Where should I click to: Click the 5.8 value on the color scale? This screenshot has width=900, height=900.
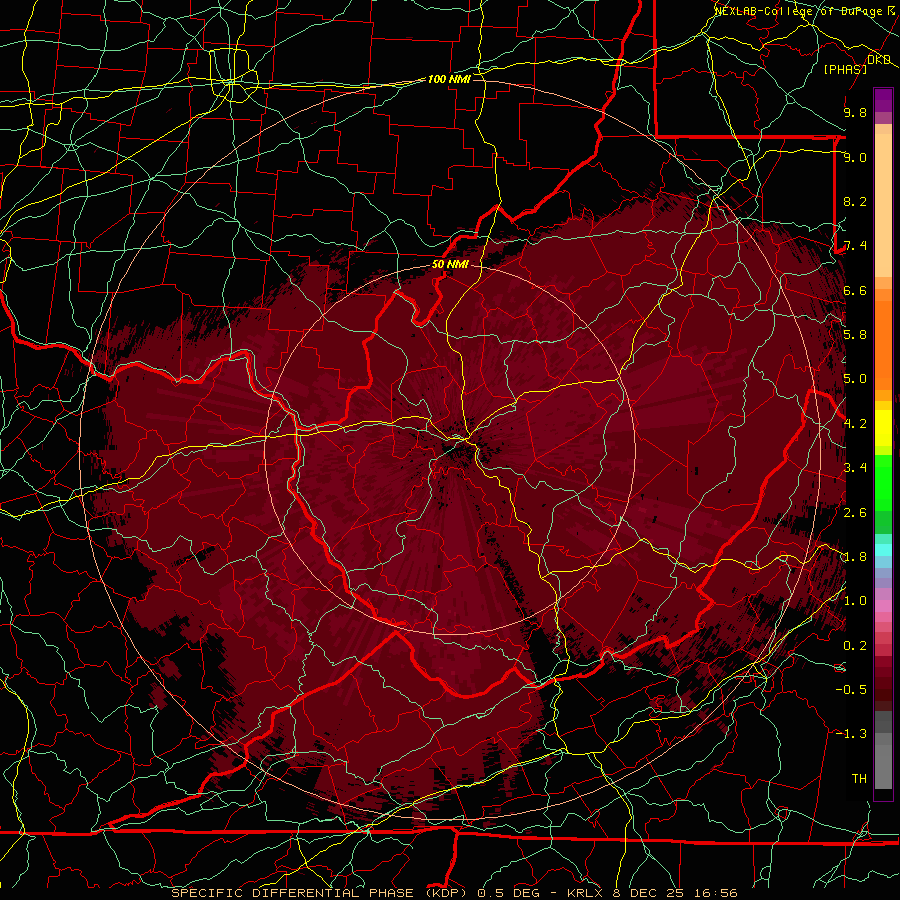855,335
